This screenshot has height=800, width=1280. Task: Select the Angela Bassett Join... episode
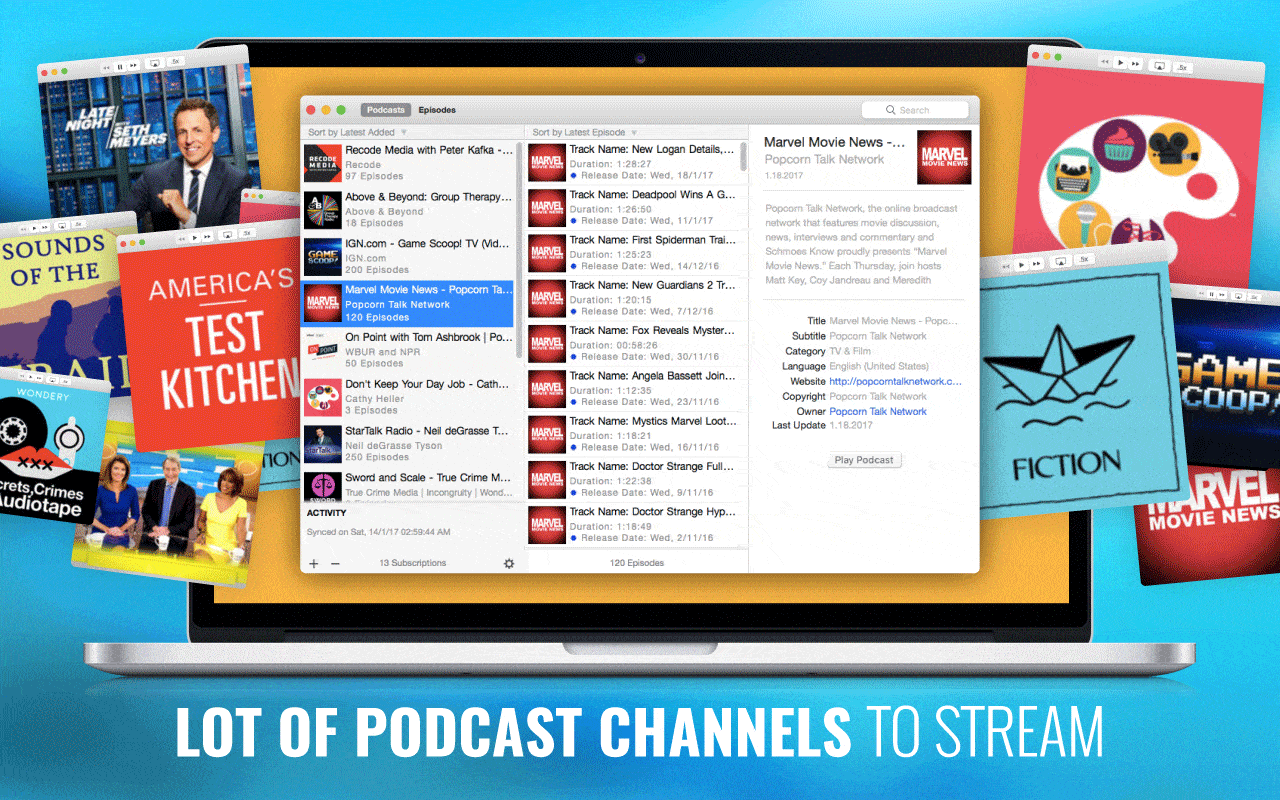pos(635,389)
